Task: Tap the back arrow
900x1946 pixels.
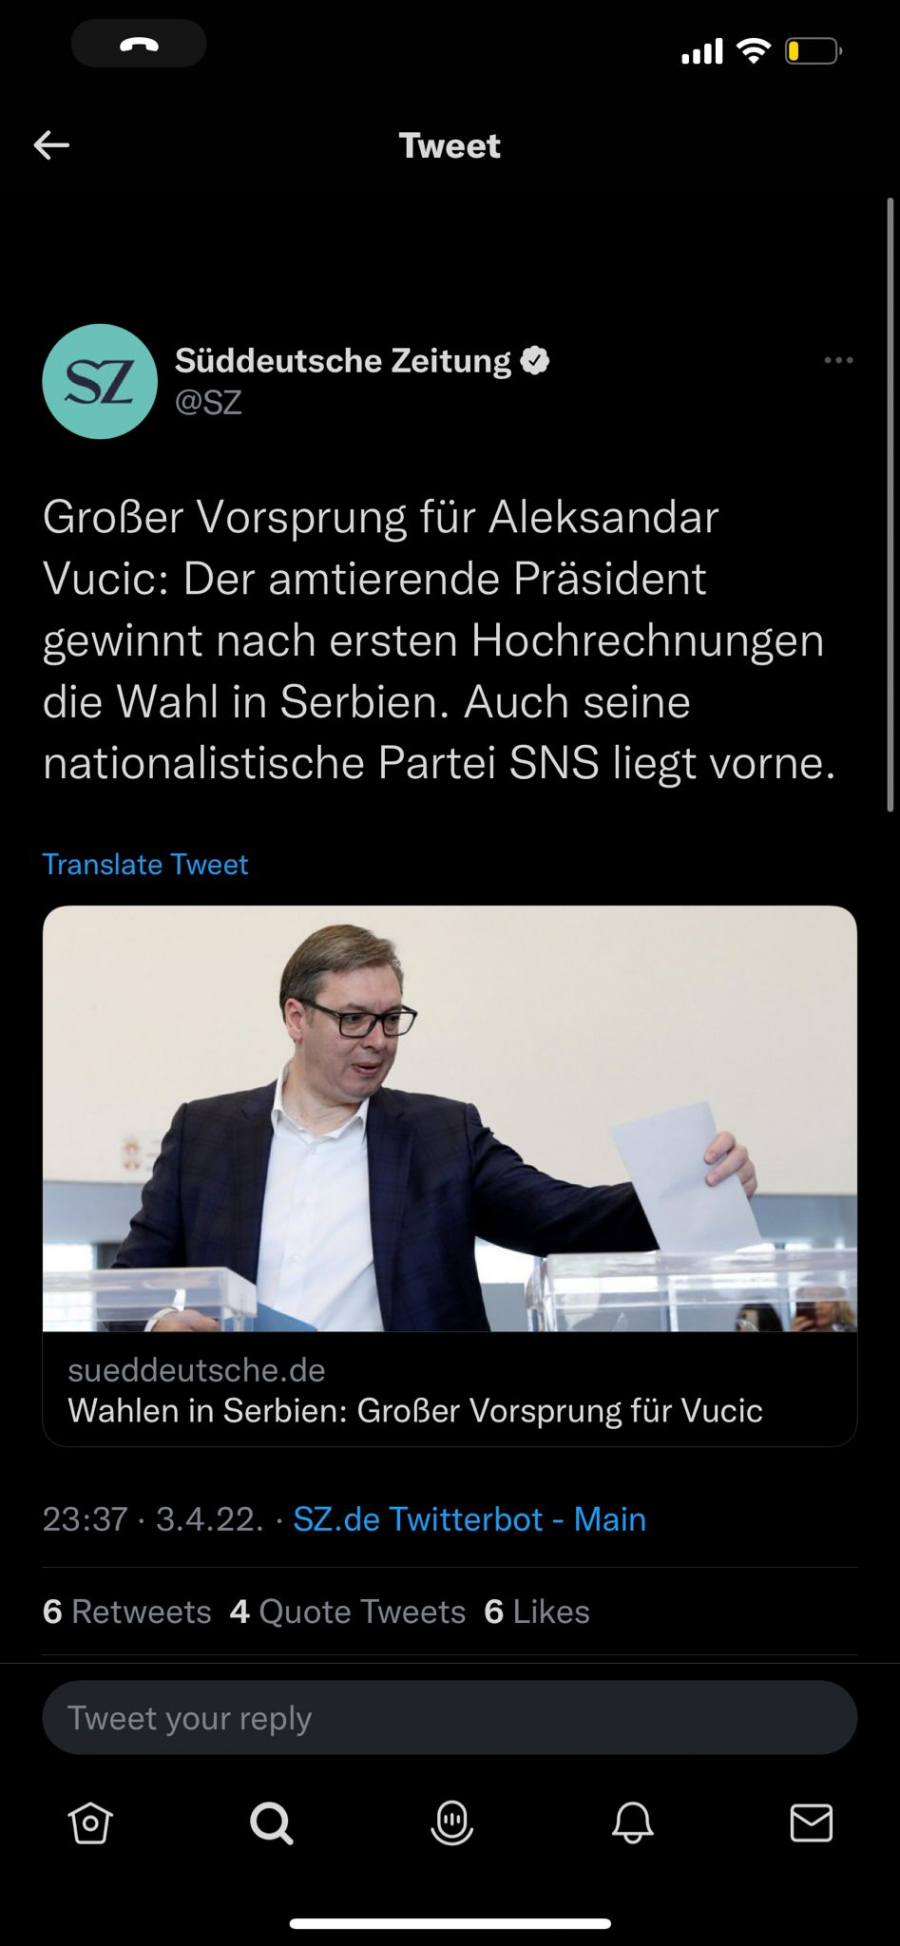Action: coord(52,146)
